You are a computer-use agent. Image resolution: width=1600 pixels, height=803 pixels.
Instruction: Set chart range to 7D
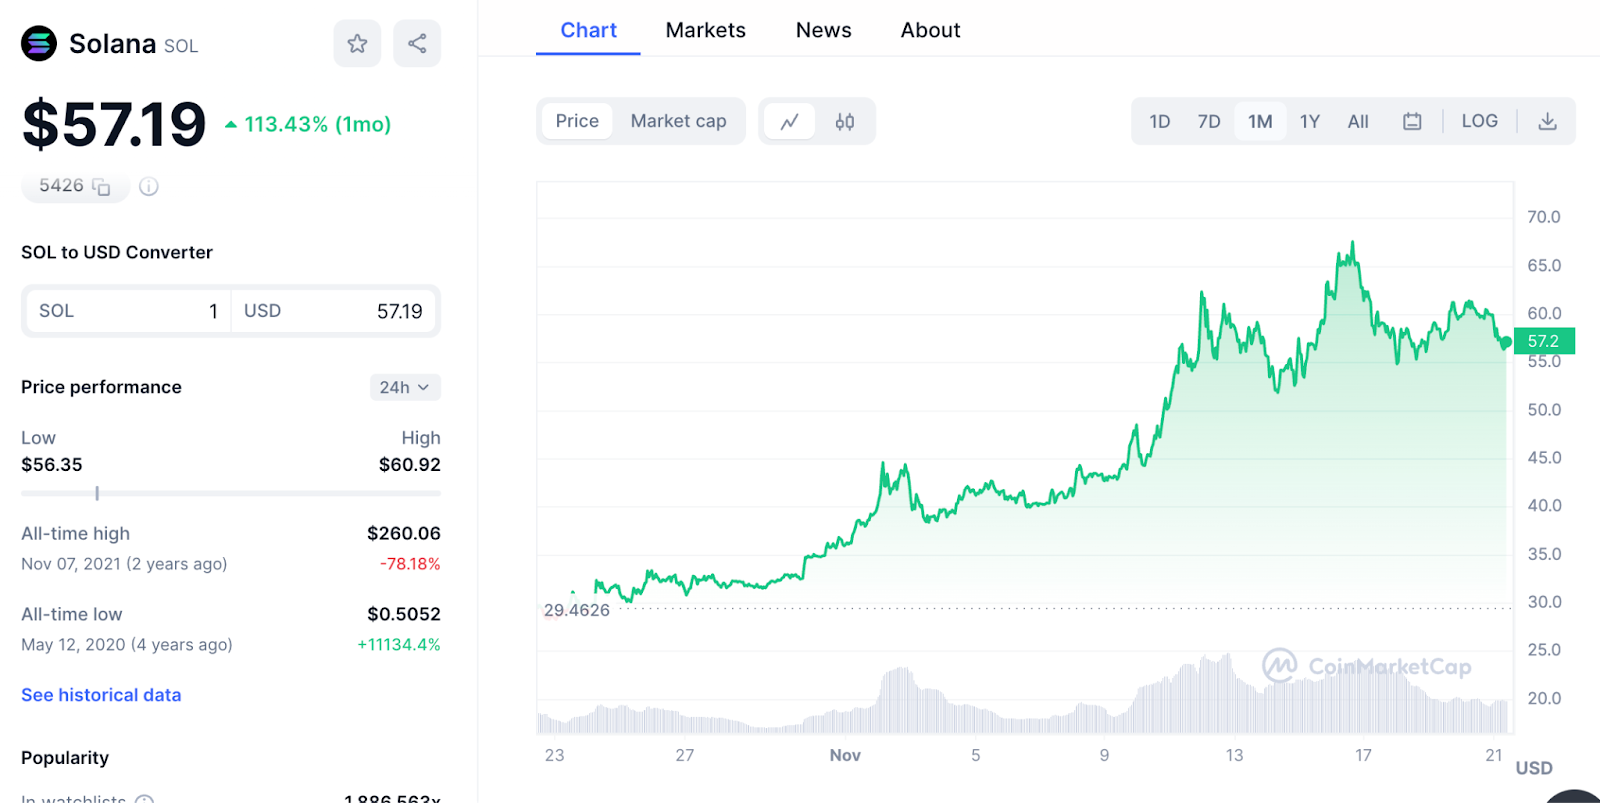click(x=1209, y=121)
